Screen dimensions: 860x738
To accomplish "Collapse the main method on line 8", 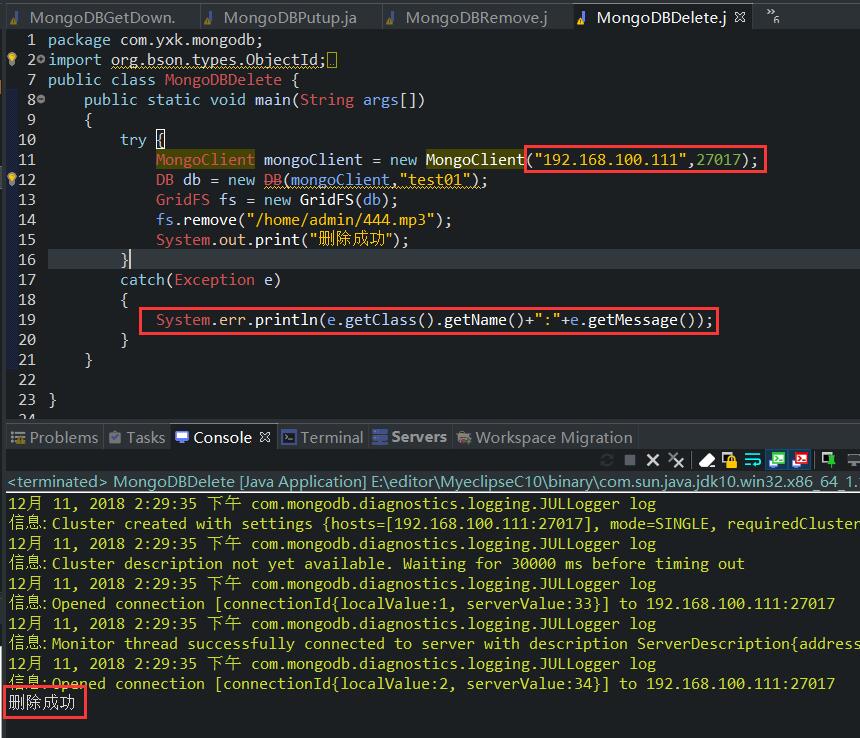I will 41,99.
